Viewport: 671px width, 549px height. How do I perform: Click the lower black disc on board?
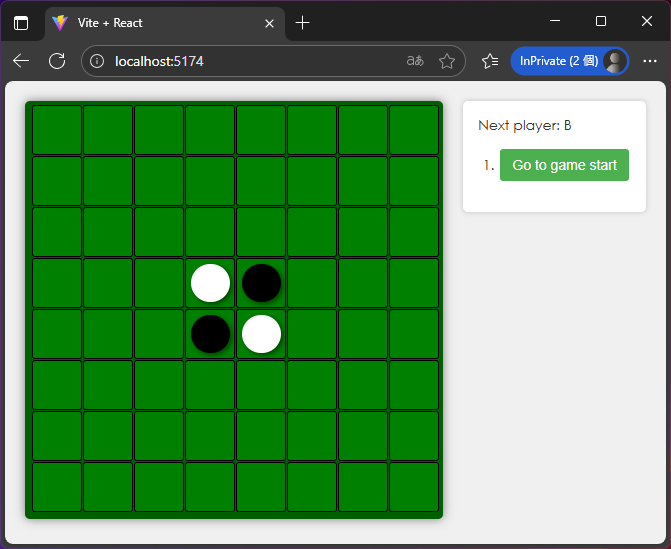210,334
